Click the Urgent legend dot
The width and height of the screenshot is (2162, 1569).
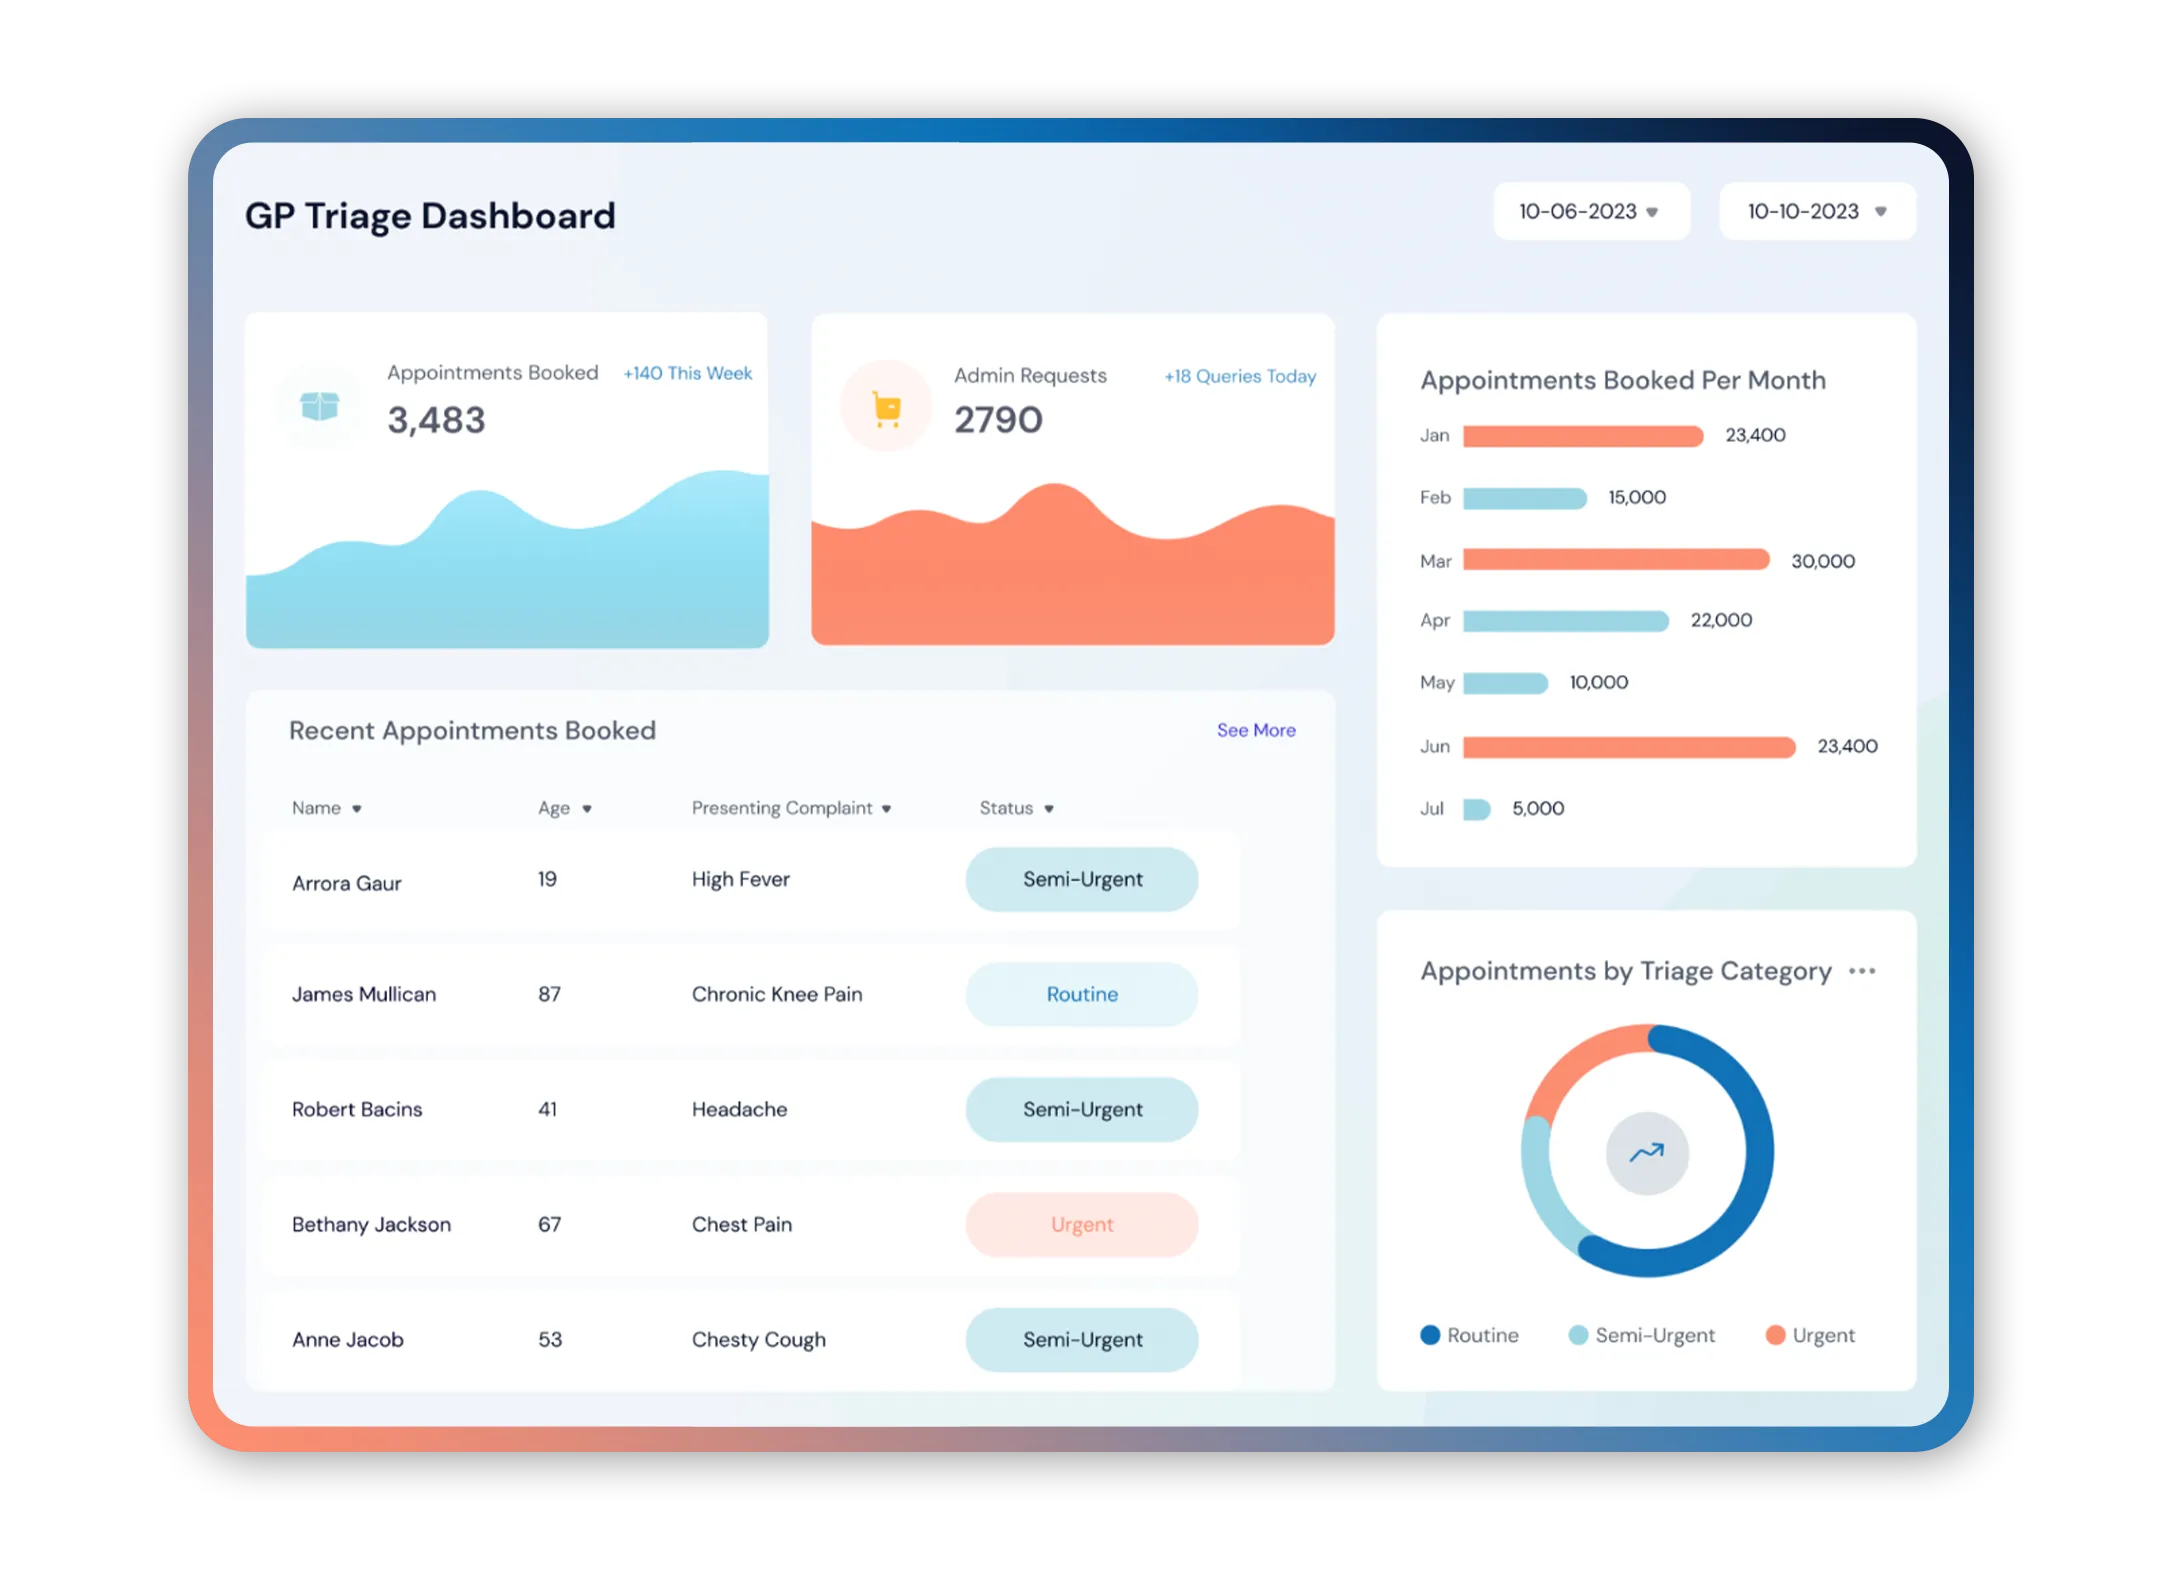(1777, 1334)
